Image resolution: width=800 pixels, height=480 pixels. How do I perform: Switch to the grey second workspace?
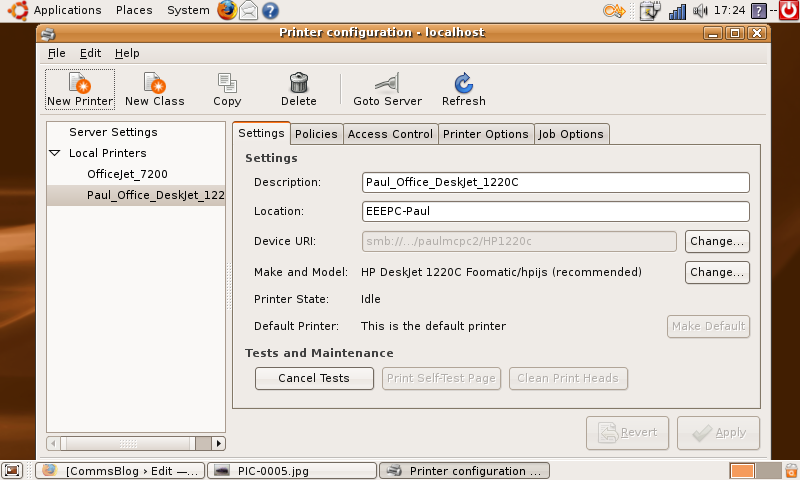pos(768,471)
